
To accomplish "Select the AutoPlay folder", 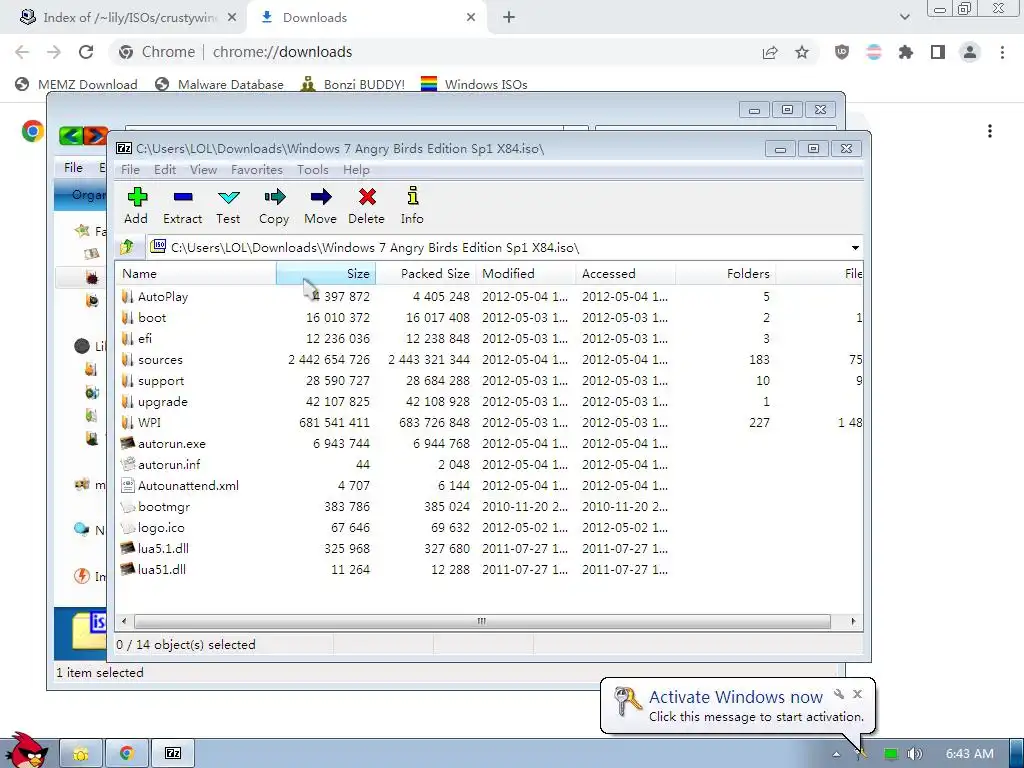I will (163, 296).
